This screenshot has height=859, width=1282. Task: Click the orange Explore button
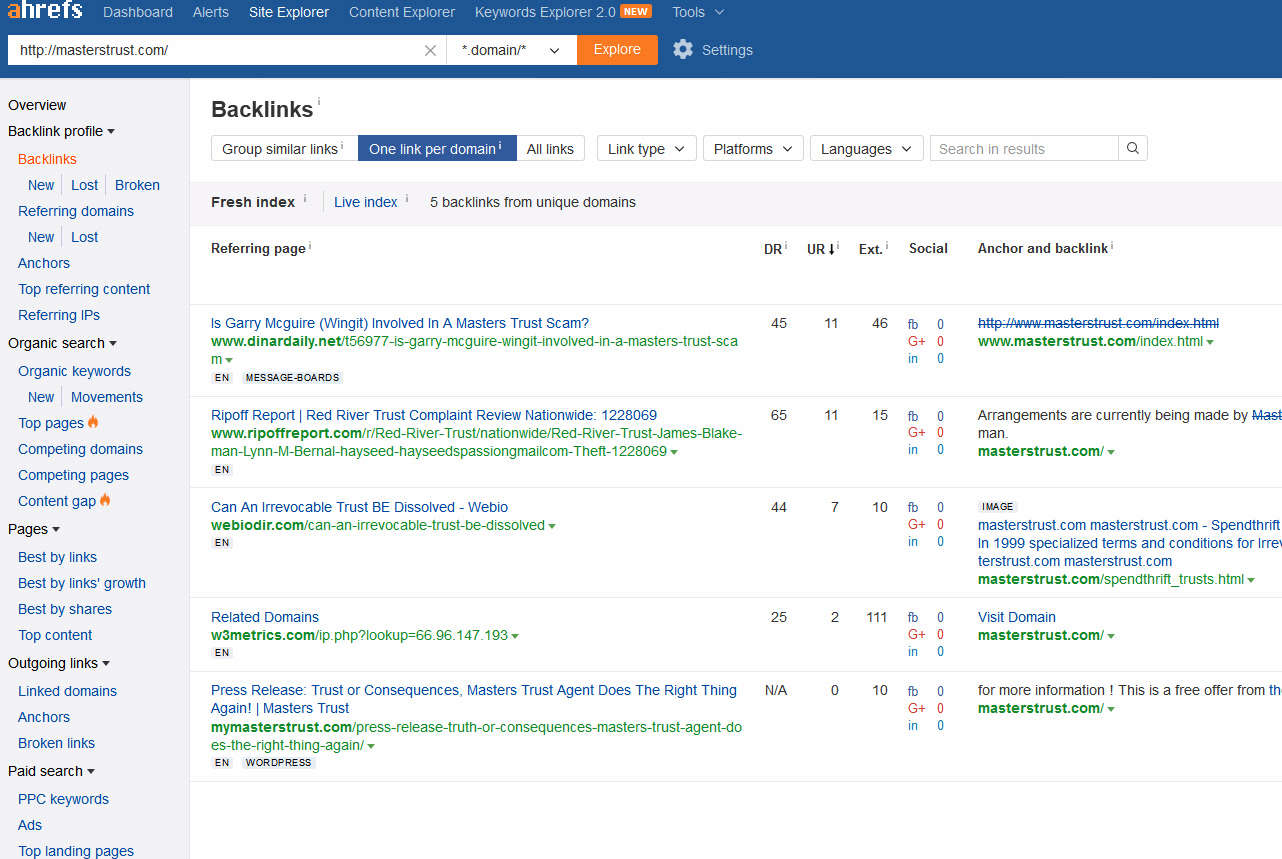point(617,50)
